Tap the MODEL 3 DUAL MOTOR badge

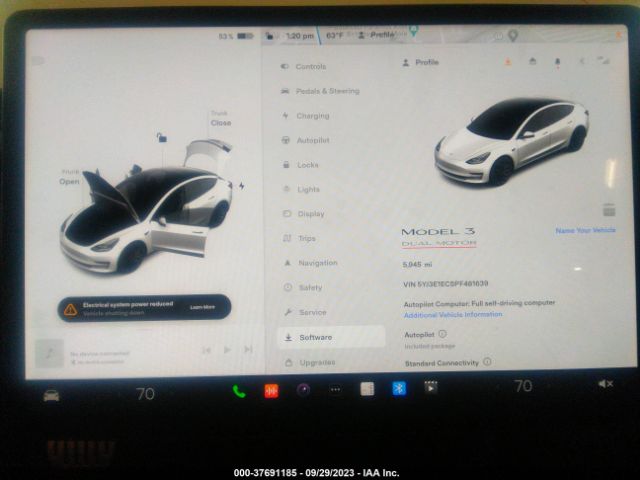[439, 238]
